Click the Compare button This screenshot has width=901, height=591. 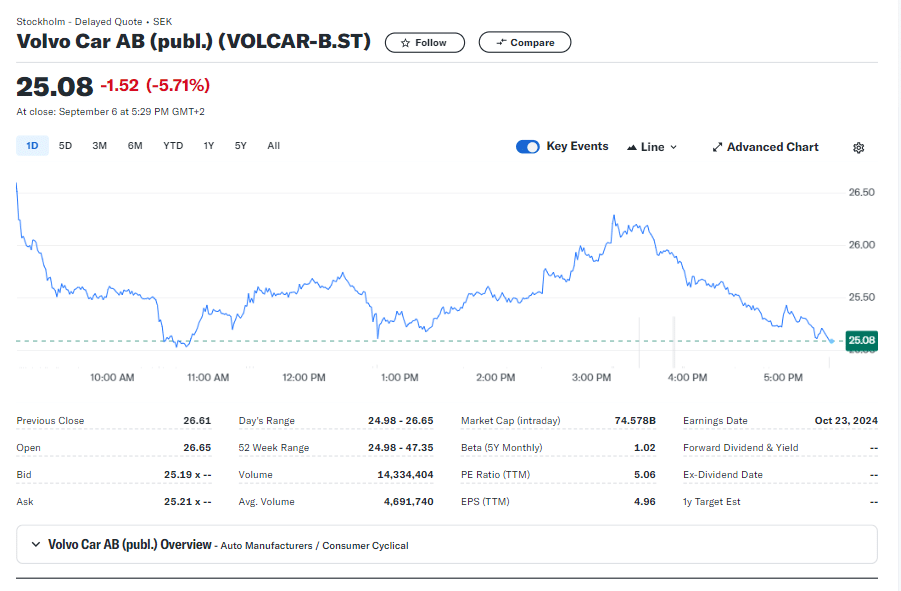pos(525,43)
